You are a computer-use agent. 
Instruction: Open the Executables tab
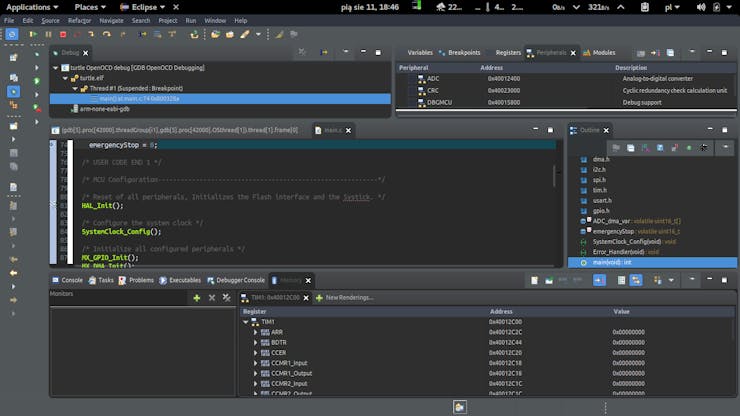point(180,280)
